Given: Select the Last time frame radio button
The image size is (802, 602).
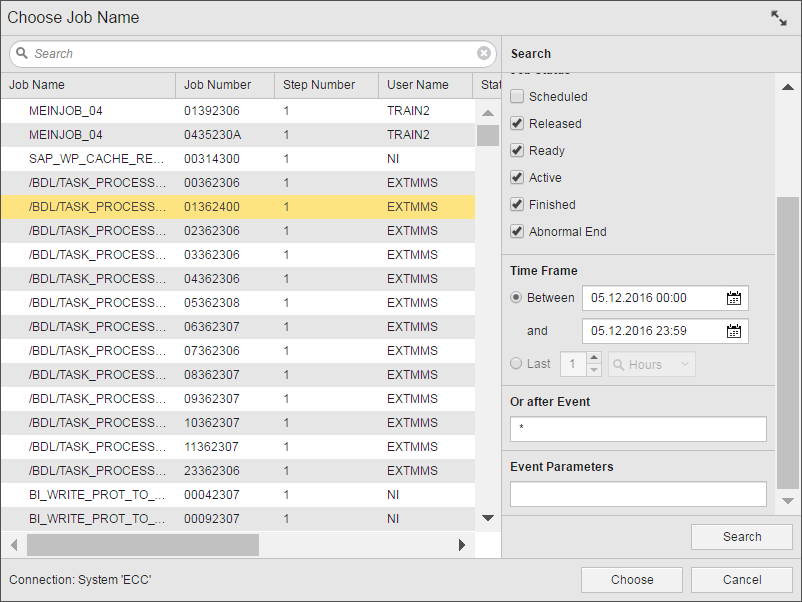Looking at the screenshot, I should click(517, 364).
